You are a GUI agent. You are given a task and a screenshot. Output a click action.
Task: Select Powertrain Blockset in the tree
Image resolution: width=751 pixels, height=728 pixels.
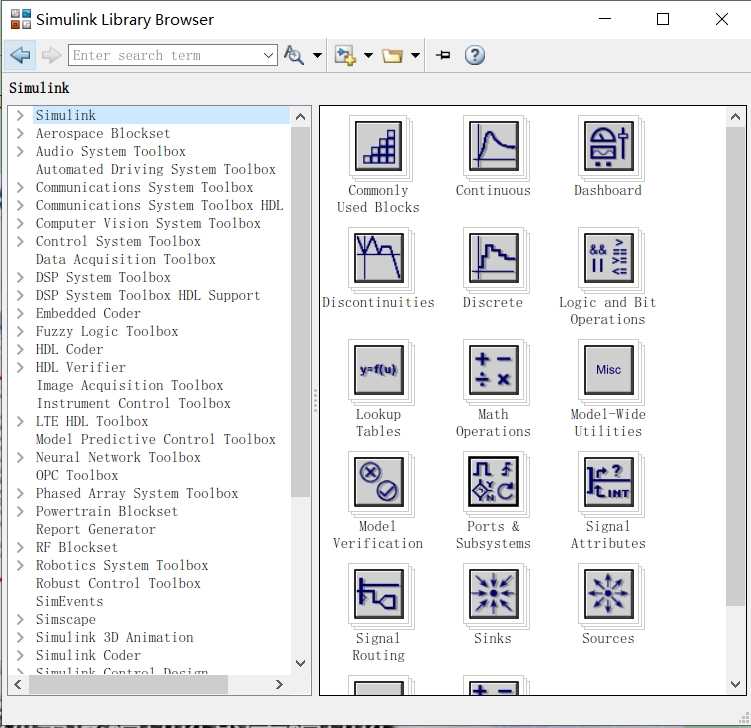pos(107,512)
